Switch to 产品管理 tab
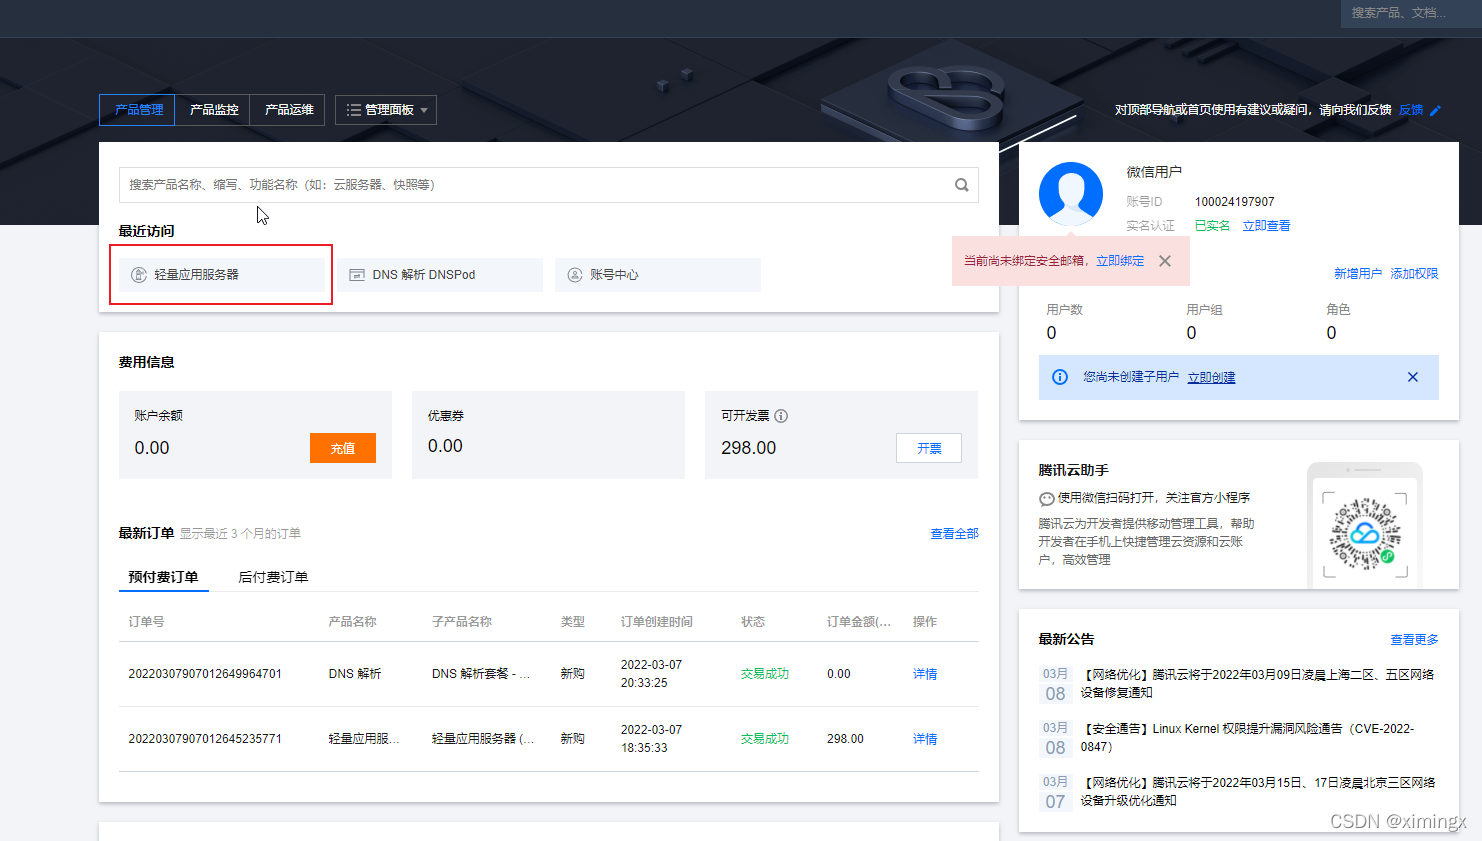This screenshot has width=1482, height=841. [138, 110]
